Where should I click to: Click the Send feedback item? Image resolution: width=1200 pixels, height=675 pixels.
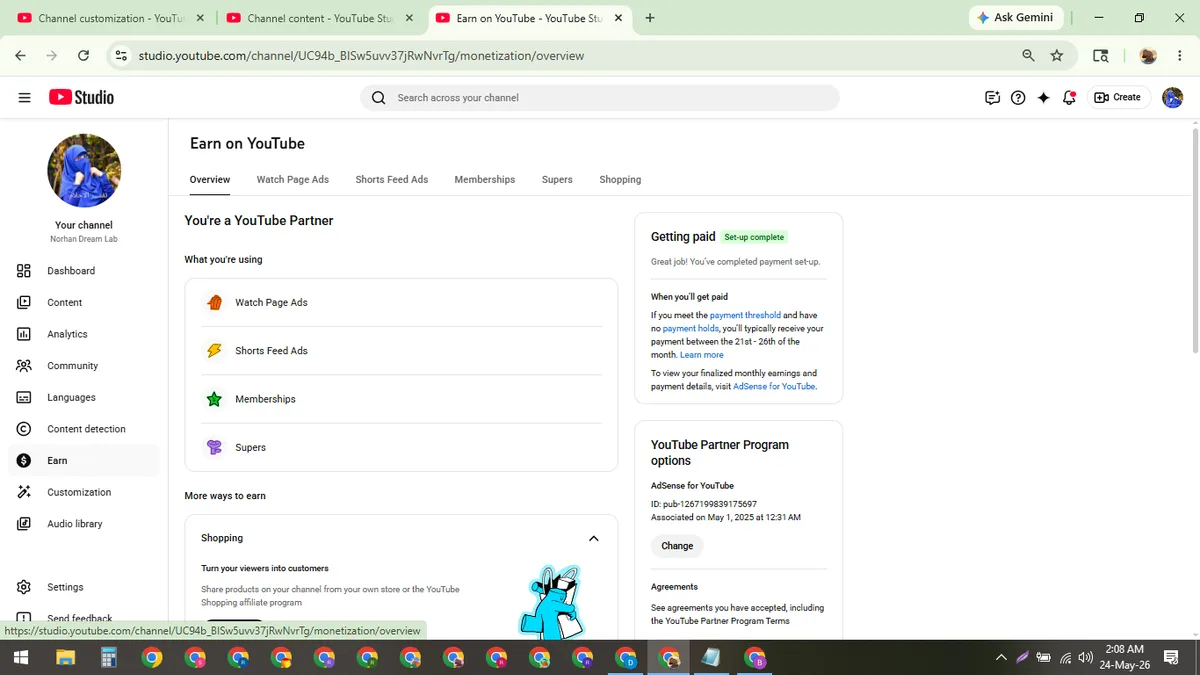[84, 618]
